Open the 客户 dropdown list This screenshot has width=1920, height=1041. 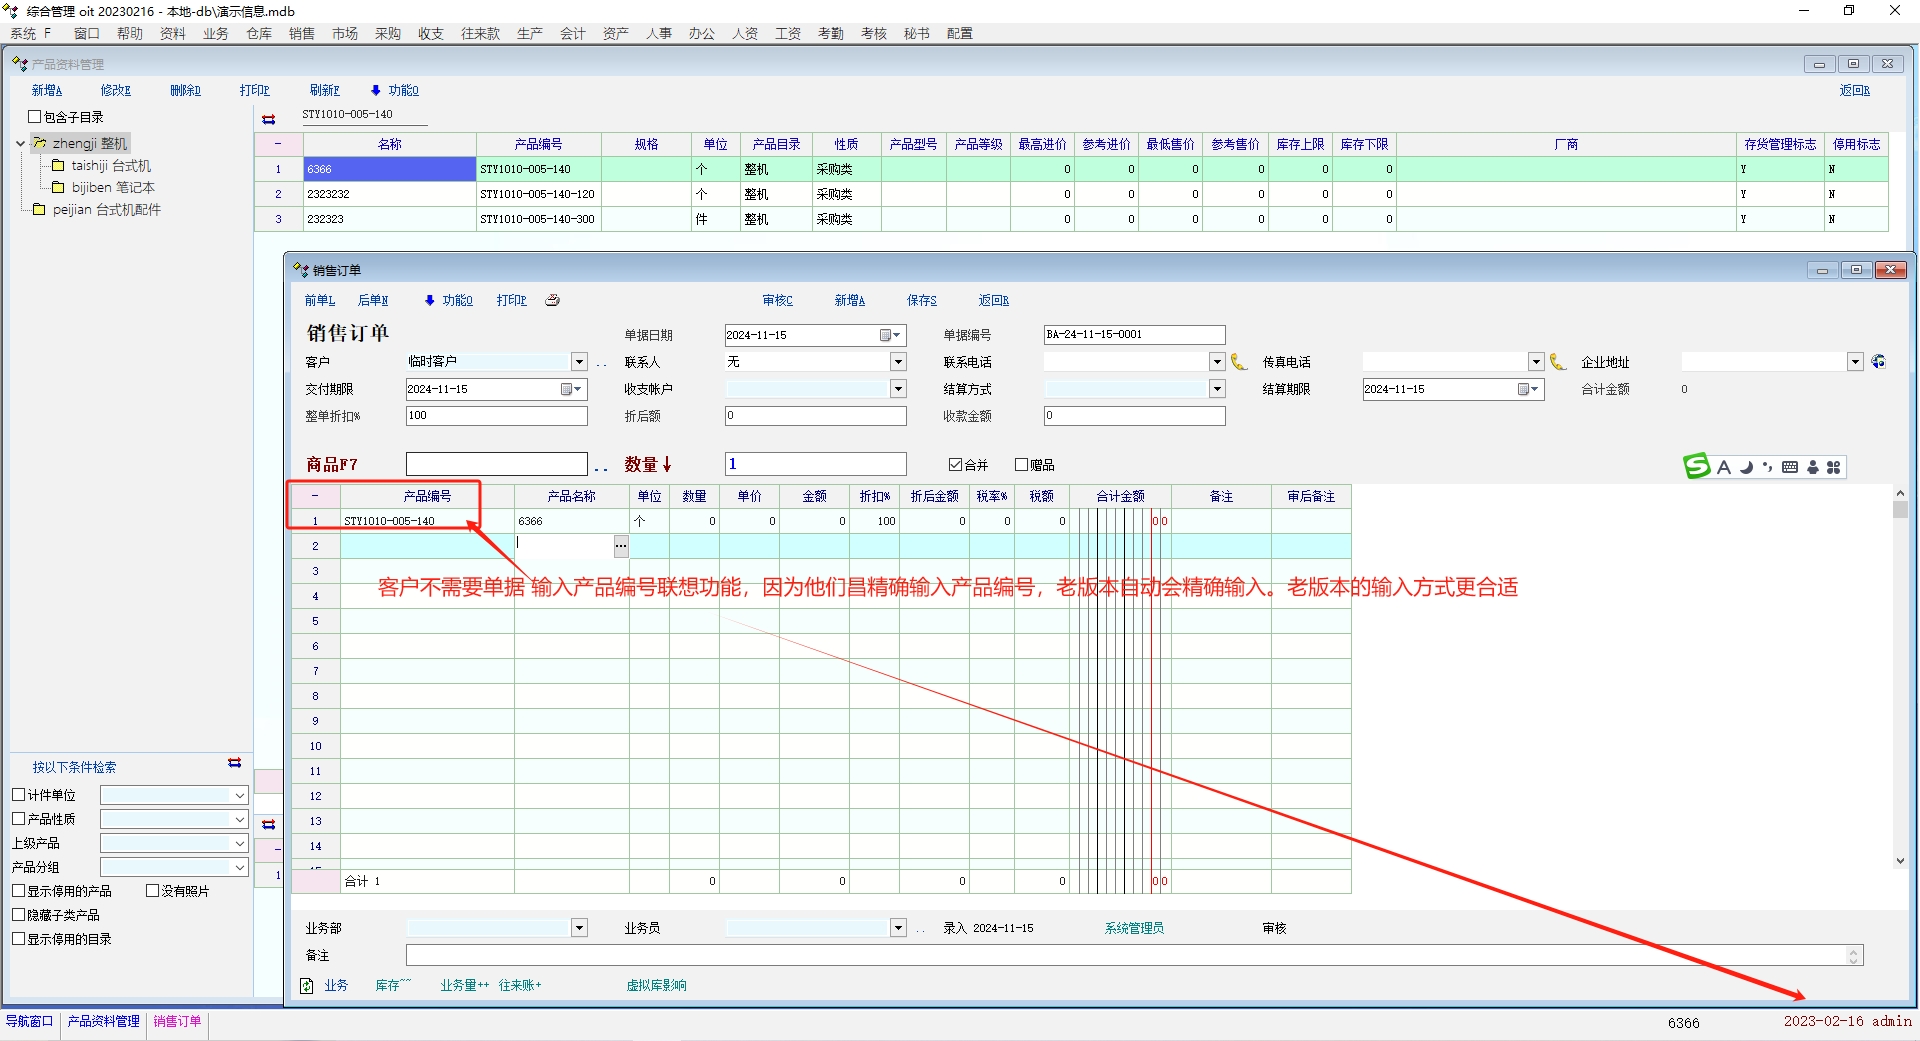click(579, 362)
